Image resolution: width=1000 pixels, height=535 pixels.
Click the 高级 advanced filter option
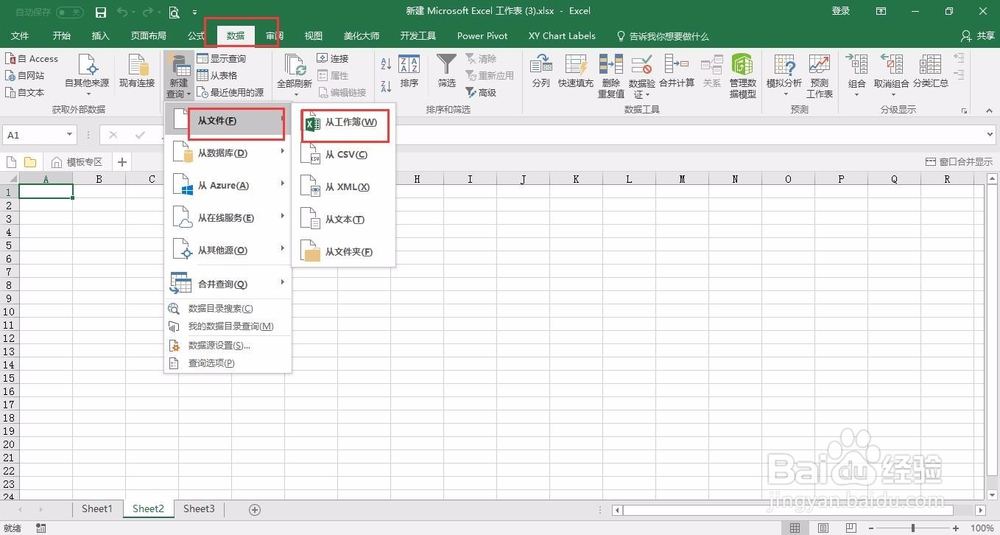tap(481, 92)
